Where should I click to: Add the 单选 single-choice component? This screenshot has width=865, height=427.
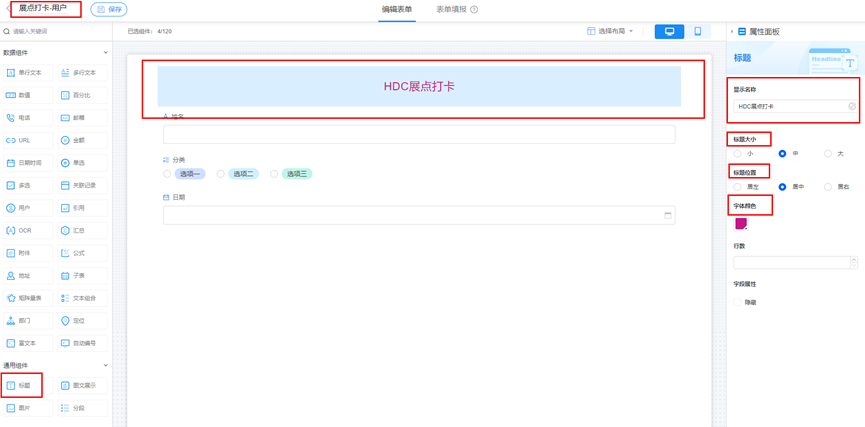83,163
